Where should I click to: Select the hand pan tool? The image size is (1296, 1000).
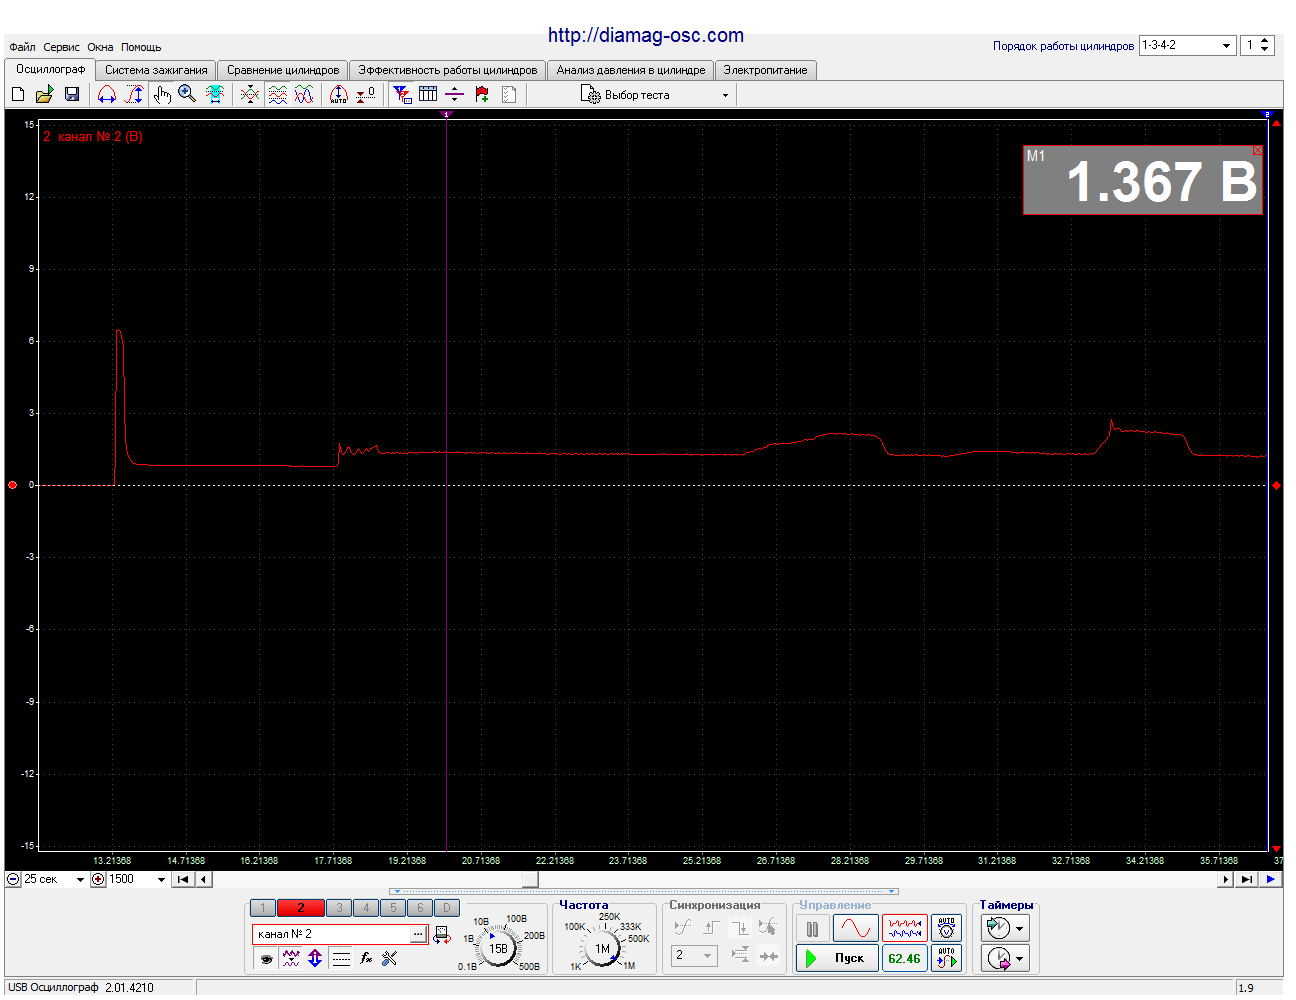(x=162, y=94)
